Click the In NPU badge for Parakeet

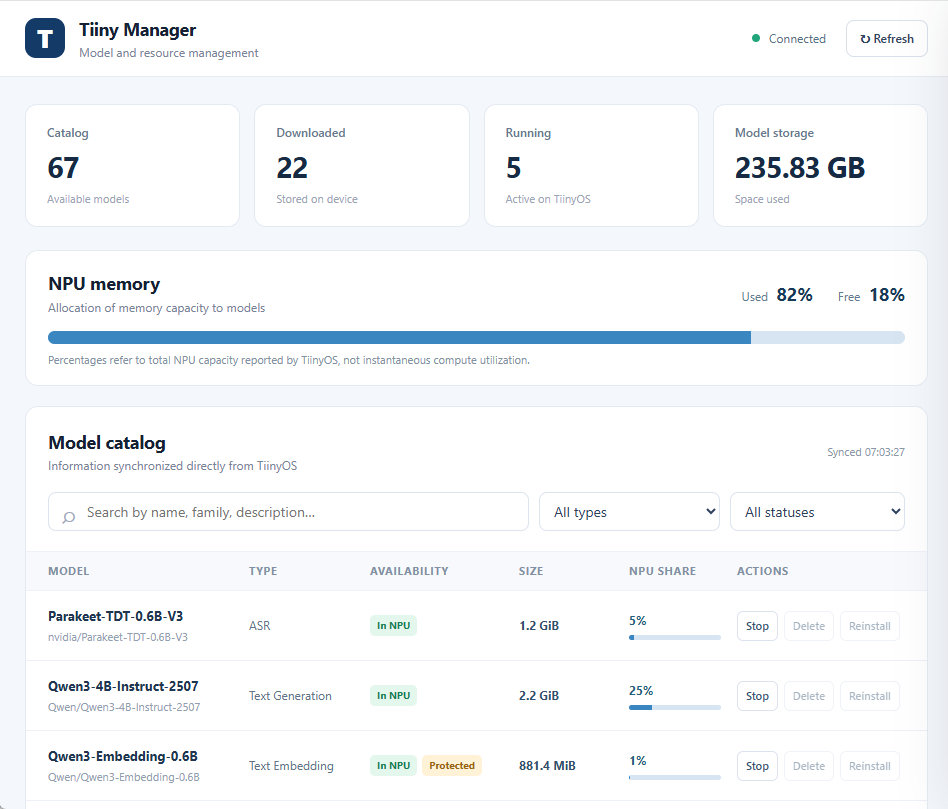click(x=393, y=625)
